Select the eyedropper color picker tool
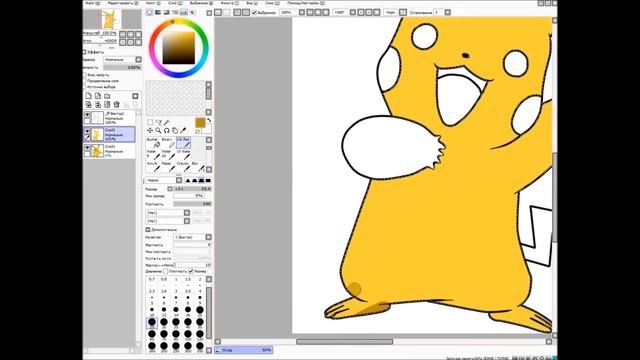Image resolution: width=640 pixels, height=360 pixels. pyautogui.click(x=183, y=131)
